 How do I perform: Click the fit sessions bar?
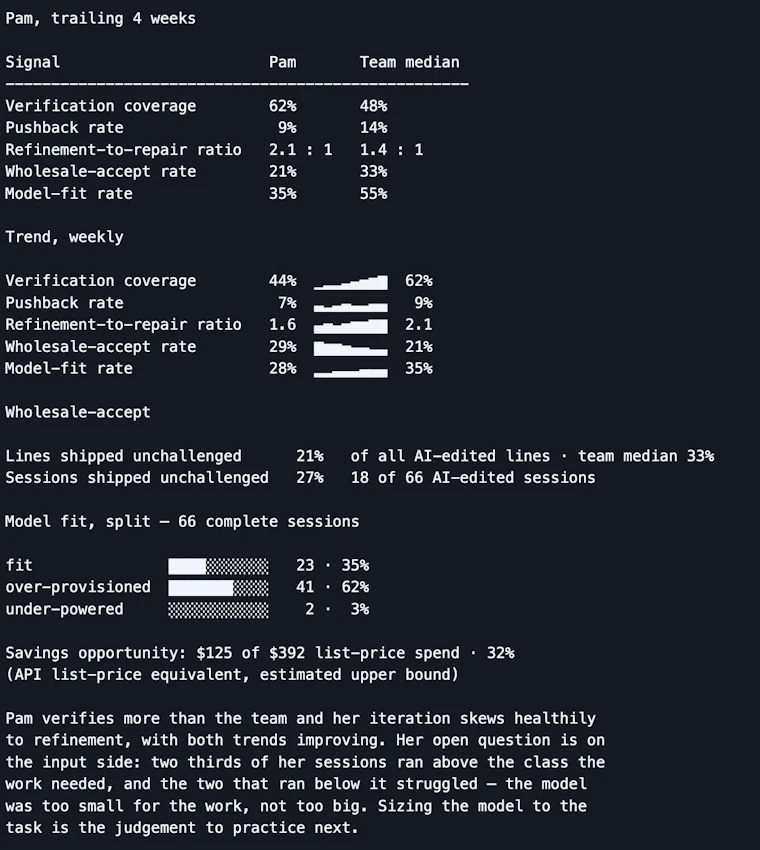pyautogui.click(x=218, y=566)
